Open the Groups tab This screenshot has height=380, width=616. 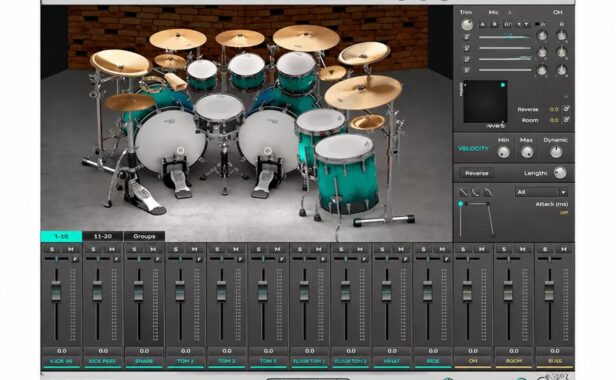(x=144, y=236)
